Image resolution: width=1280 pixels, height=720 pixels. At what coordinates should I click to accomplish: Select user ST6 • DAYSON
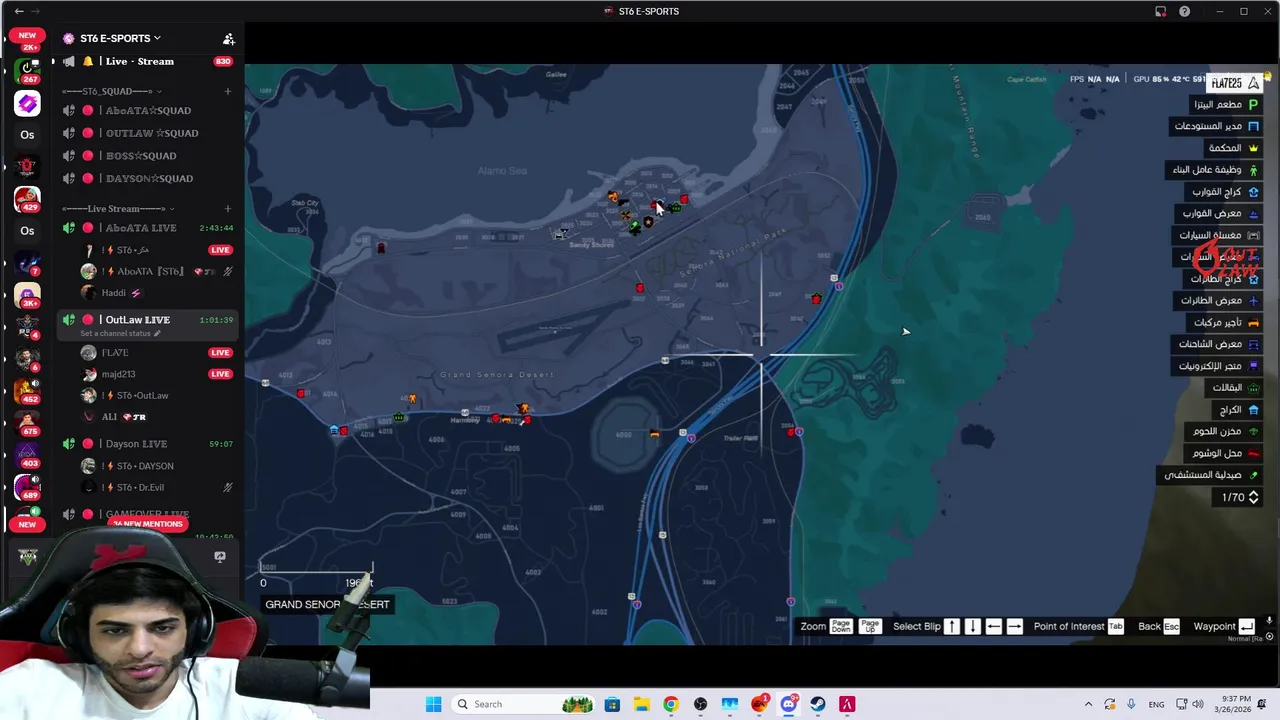click(144, 466)
